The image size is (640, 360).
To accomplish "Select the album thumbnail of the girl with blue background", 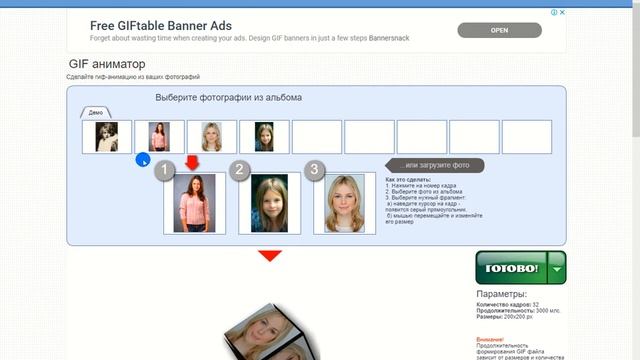I will coord(264,137).
